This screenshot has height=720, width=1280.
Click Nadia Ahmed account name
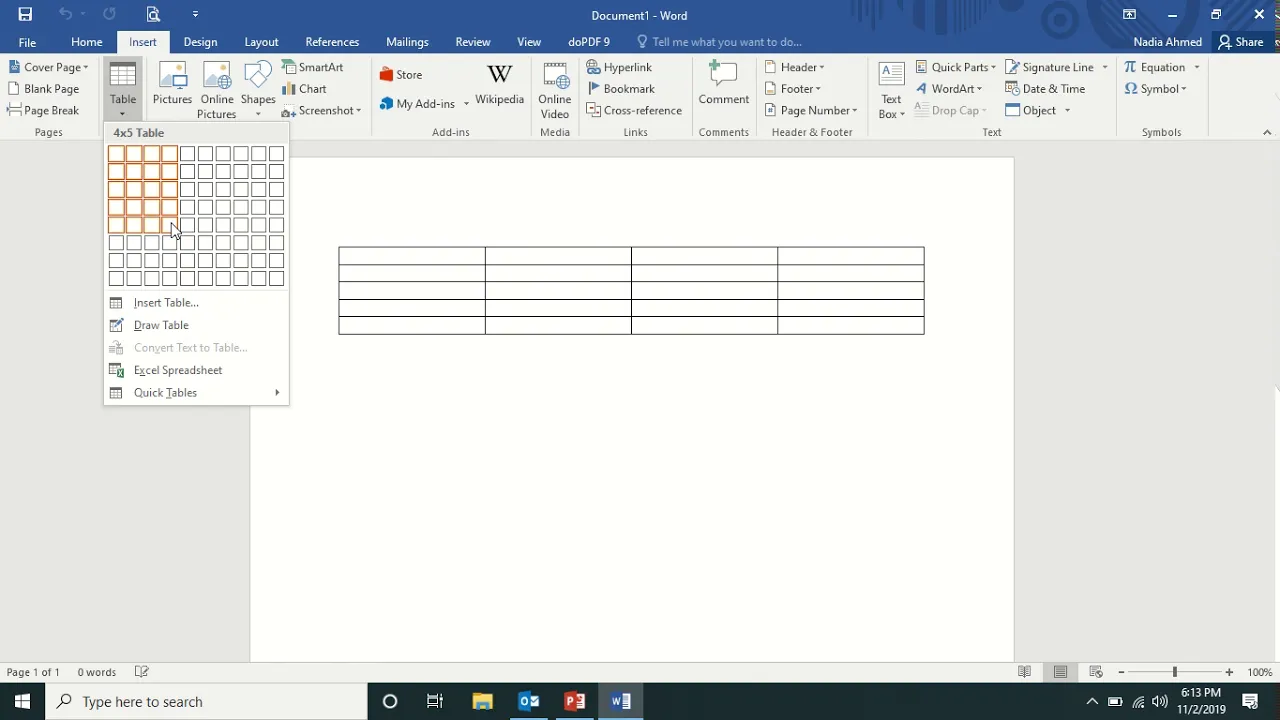coord(1168,42)
